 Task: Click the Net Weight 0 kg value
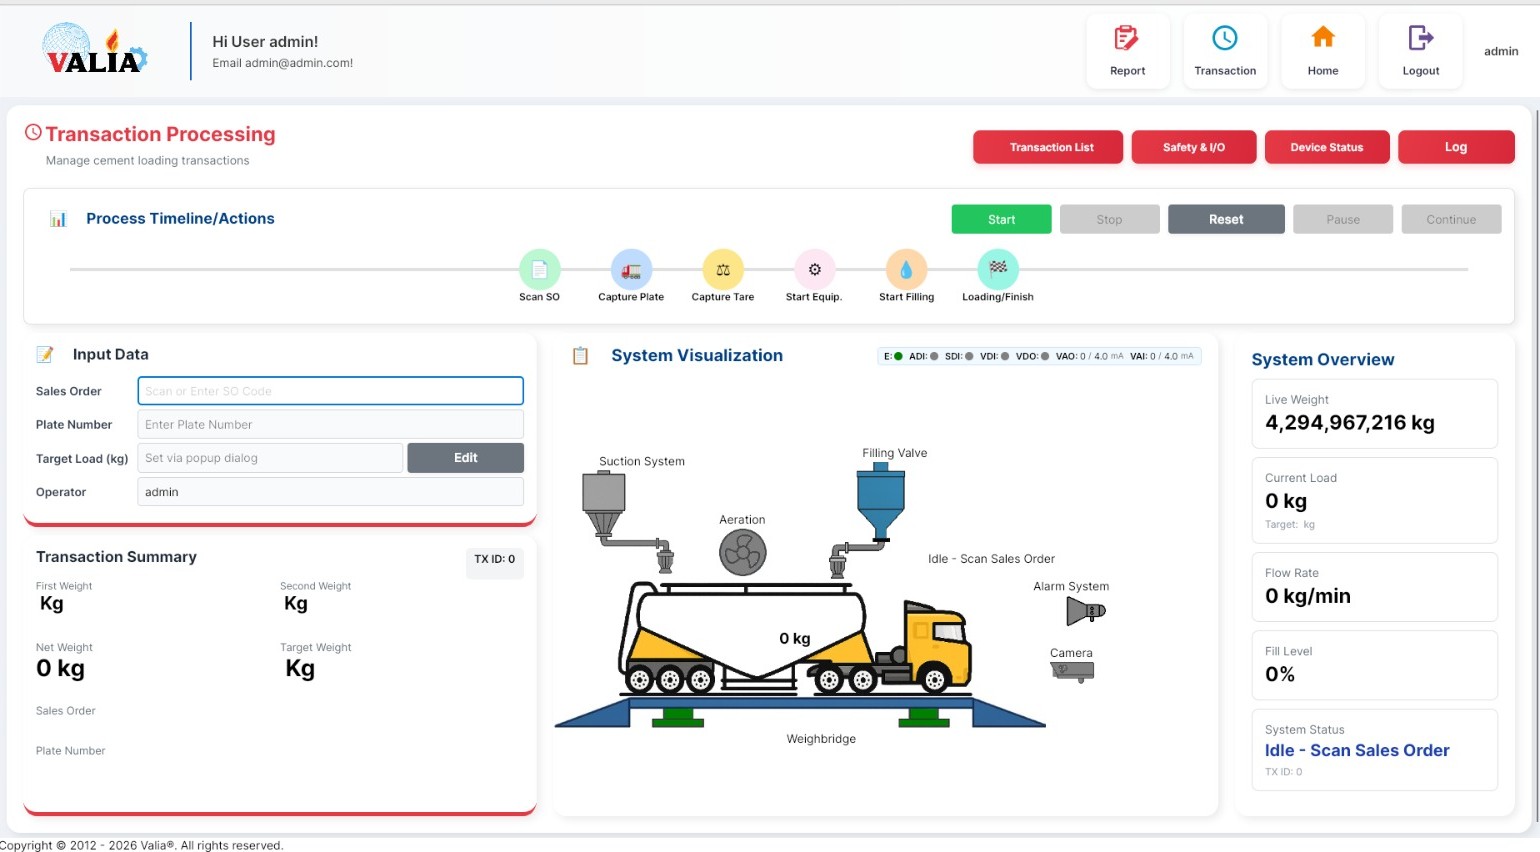pos(60,668)
